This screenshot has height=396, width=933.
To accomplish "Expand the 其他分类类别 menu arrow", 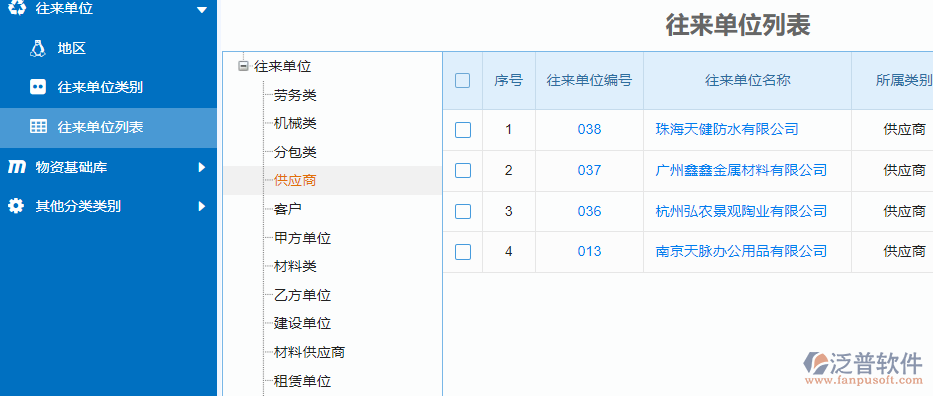I will (202, 207).
